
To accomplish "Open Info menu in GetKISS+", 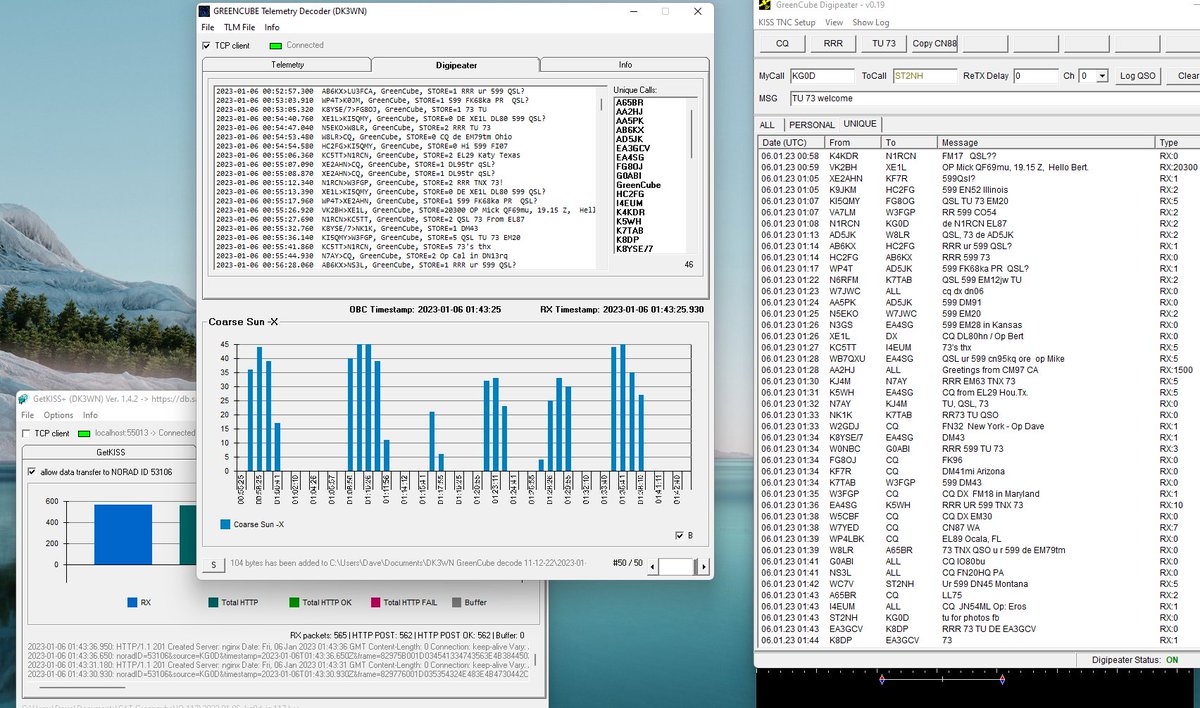I will [90, 415].
